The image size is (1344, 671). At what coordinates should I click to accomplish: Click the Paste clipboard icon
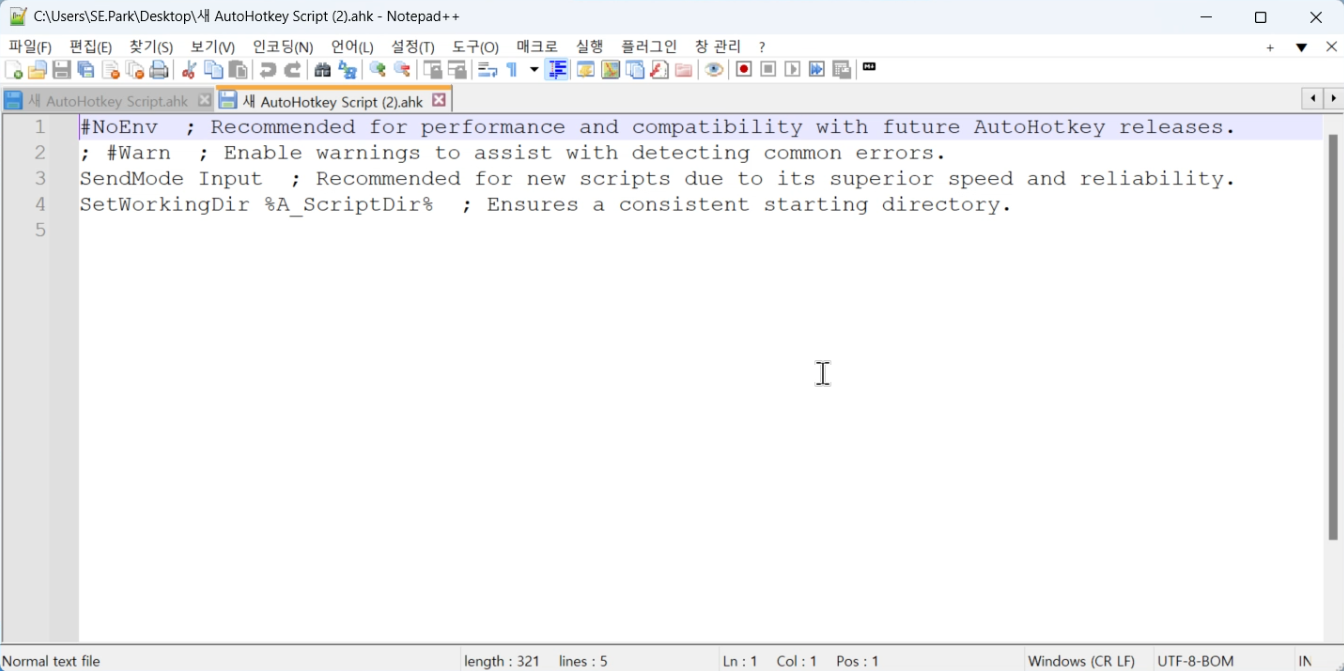tap(238, 70)
